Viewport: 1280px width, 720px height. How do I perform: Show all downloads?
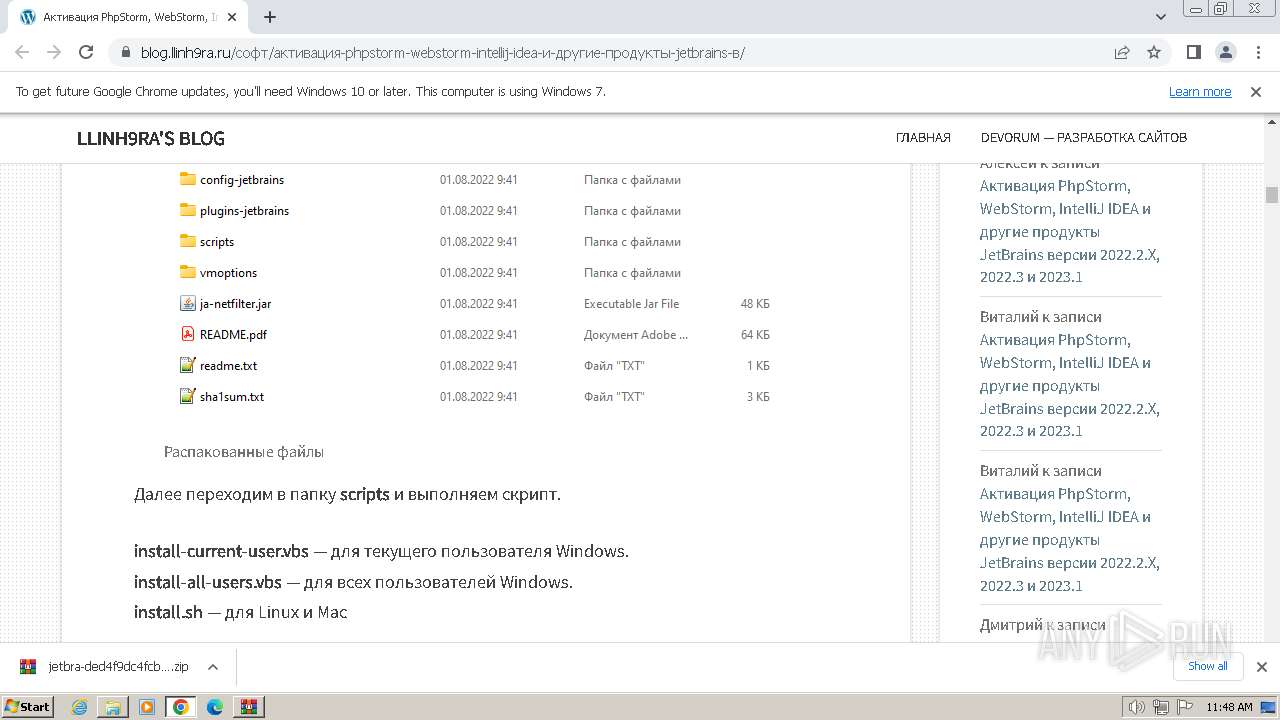click(x=1207, y=666)
